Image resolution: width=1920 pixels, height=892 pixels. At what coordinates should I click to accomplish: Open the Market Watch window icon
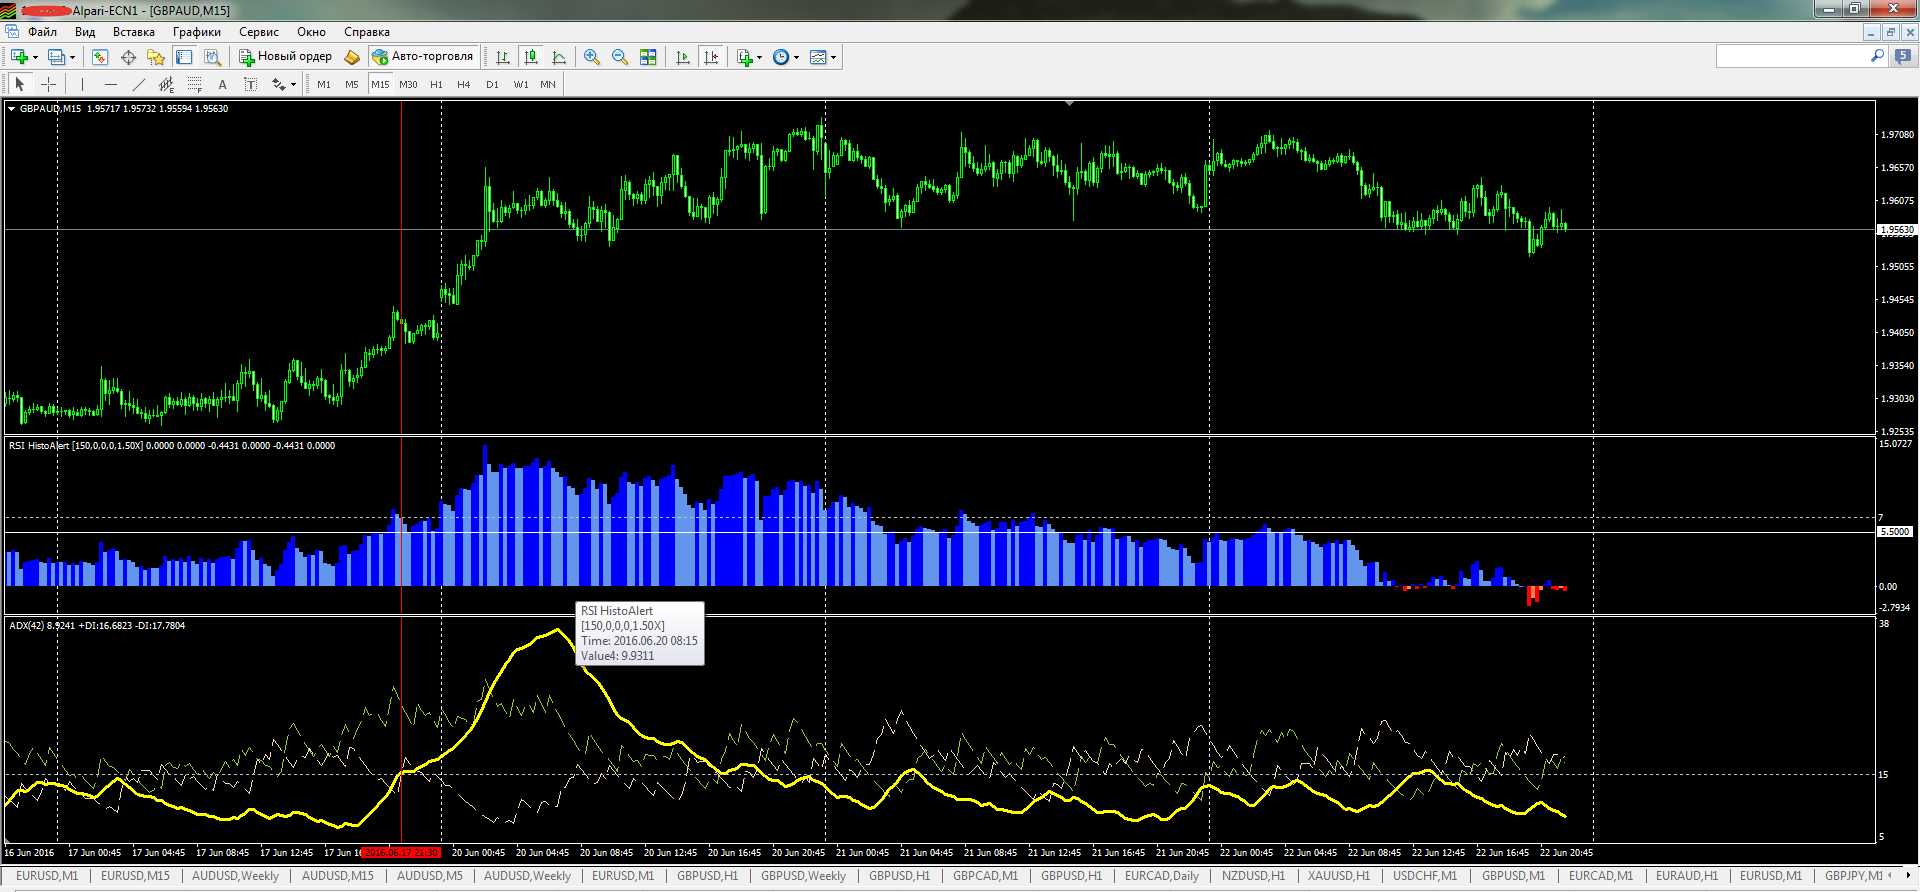click(x=100, y=57)
